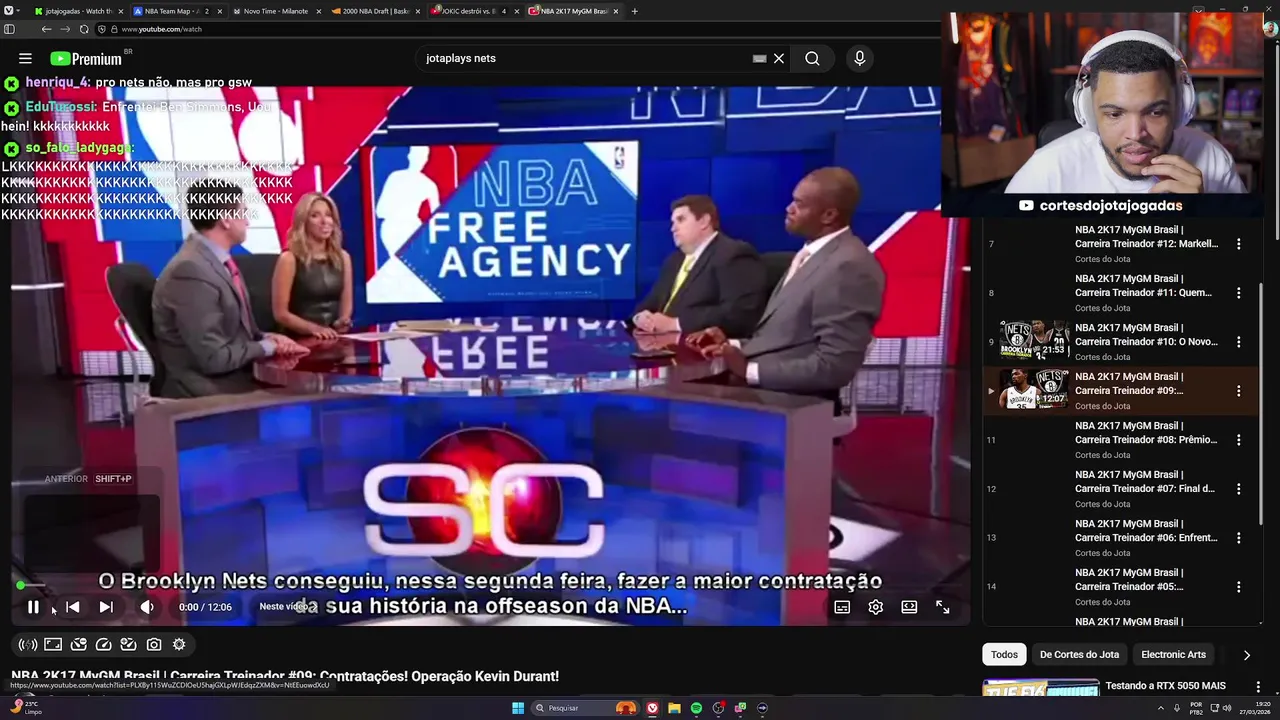This screenshot has height=720, width=1280.
Task: Open the YouTube guide hamburger menu
Action: 25,59
